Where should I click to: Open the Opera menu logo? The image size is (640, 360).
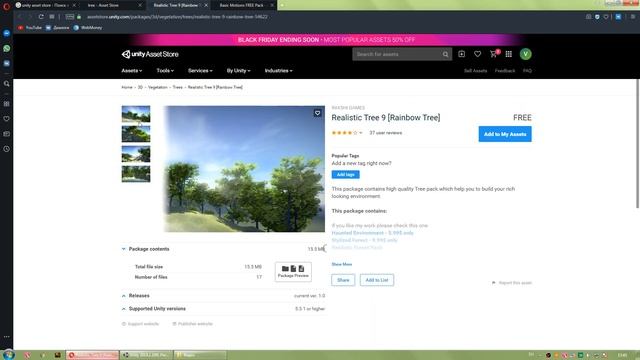coord(7,6)
